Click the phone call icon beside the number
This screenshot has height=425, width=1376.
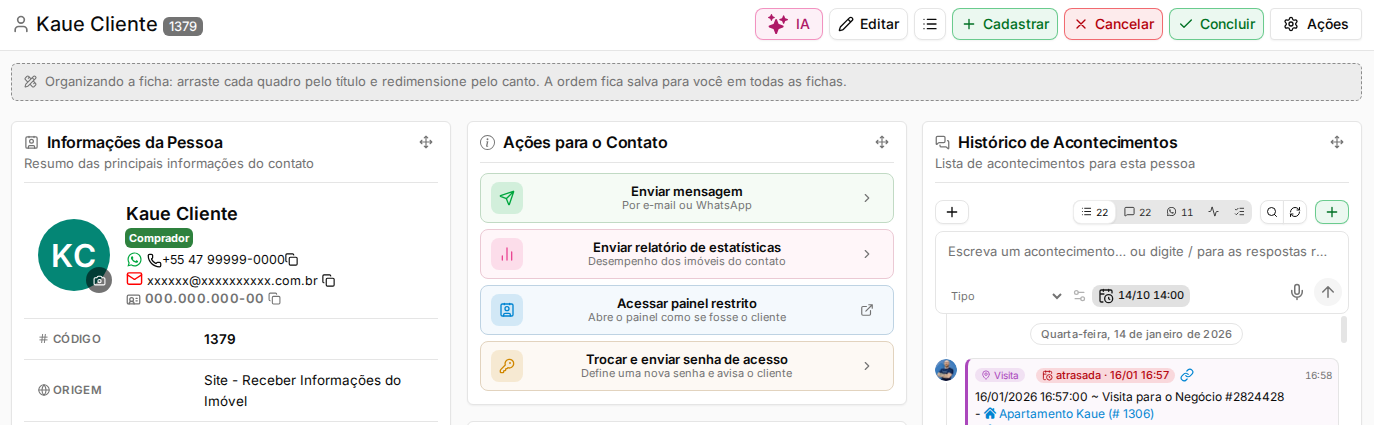(154, 260)
